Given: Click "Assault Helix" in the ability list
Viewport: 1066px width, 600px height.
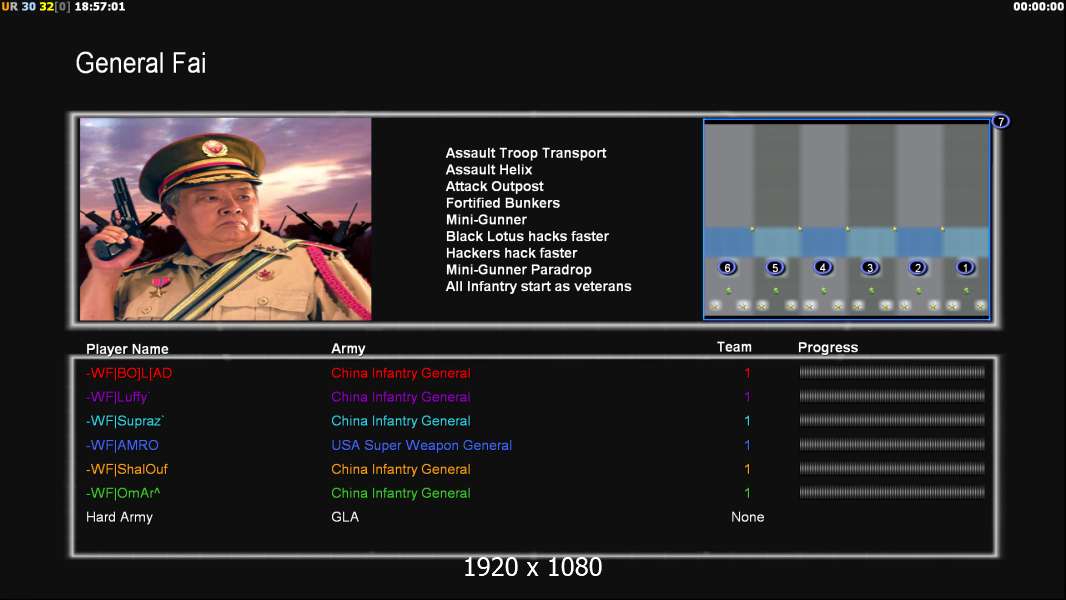Looking at the screenshot, I should tap(489, 170).
